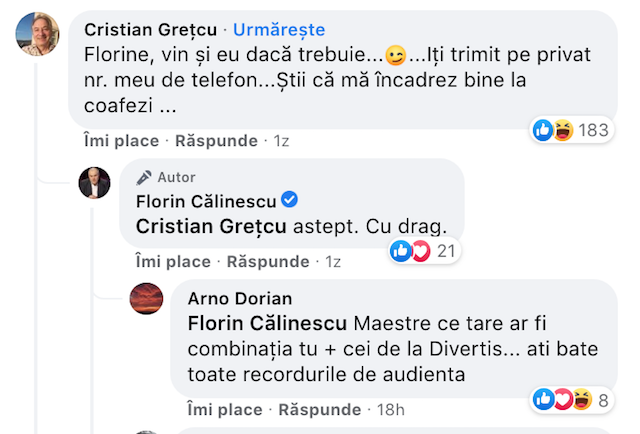Screen dimensions: 640x434
Task: View reactions count 183 on first comment
Action: pyautogui.click(x=594, y=130)
